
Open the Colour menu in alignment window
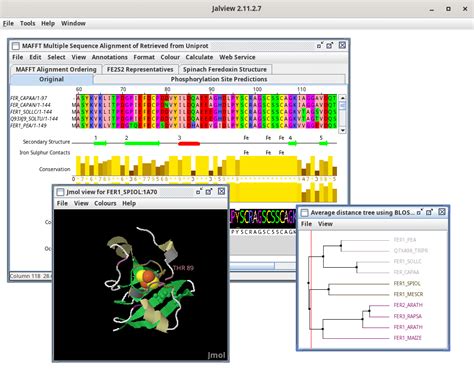(170, 57)
